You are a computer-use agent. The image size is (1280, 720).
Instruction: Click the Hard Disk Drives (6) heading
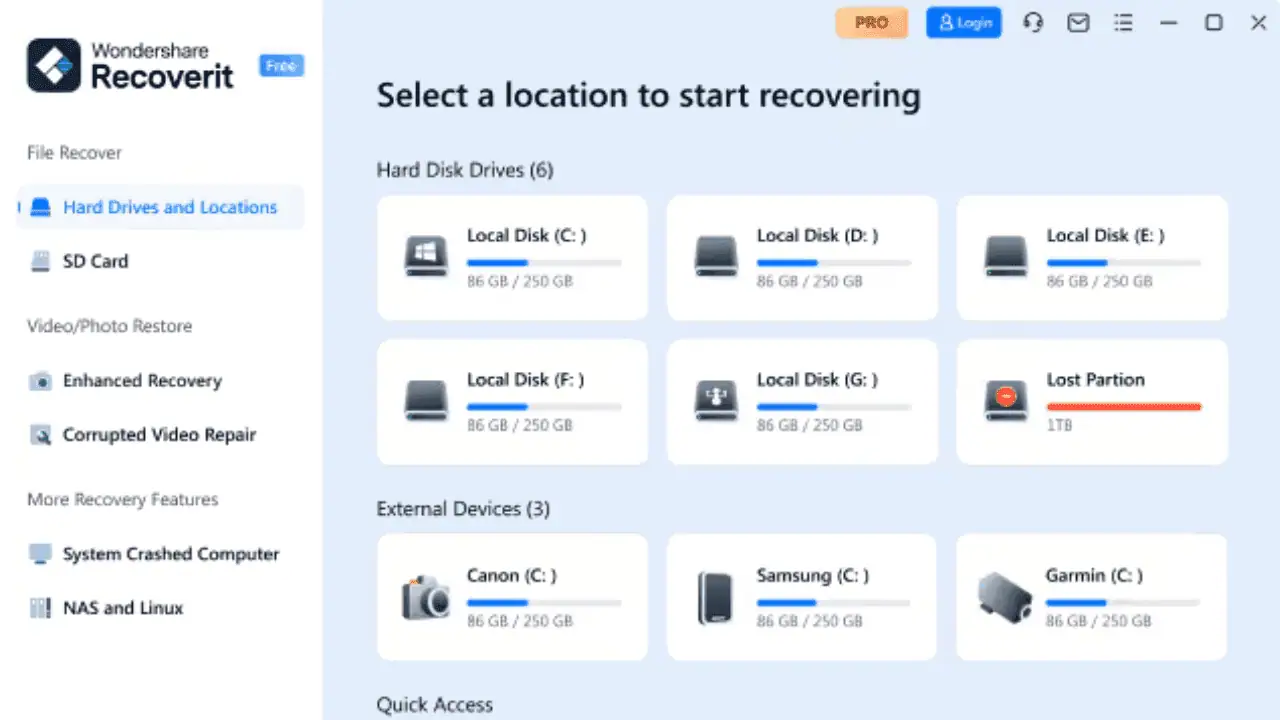(x=465, y=170)
